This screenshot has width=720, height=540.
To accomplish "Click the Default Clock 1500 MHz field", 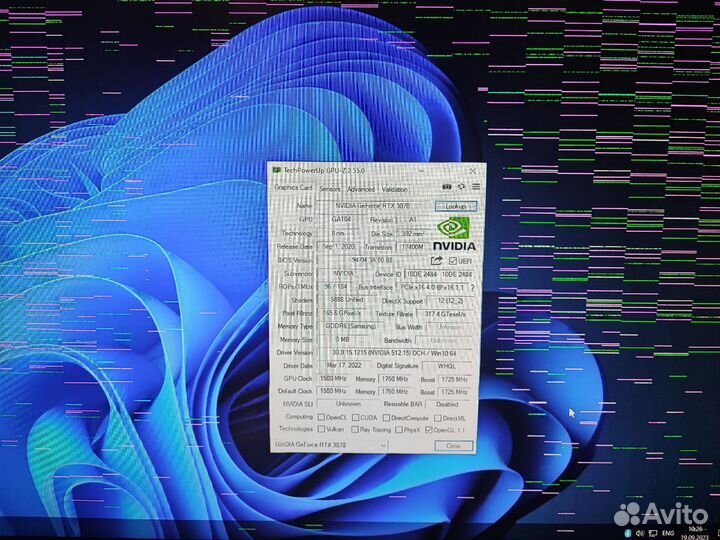I will (x=333, y=391).
